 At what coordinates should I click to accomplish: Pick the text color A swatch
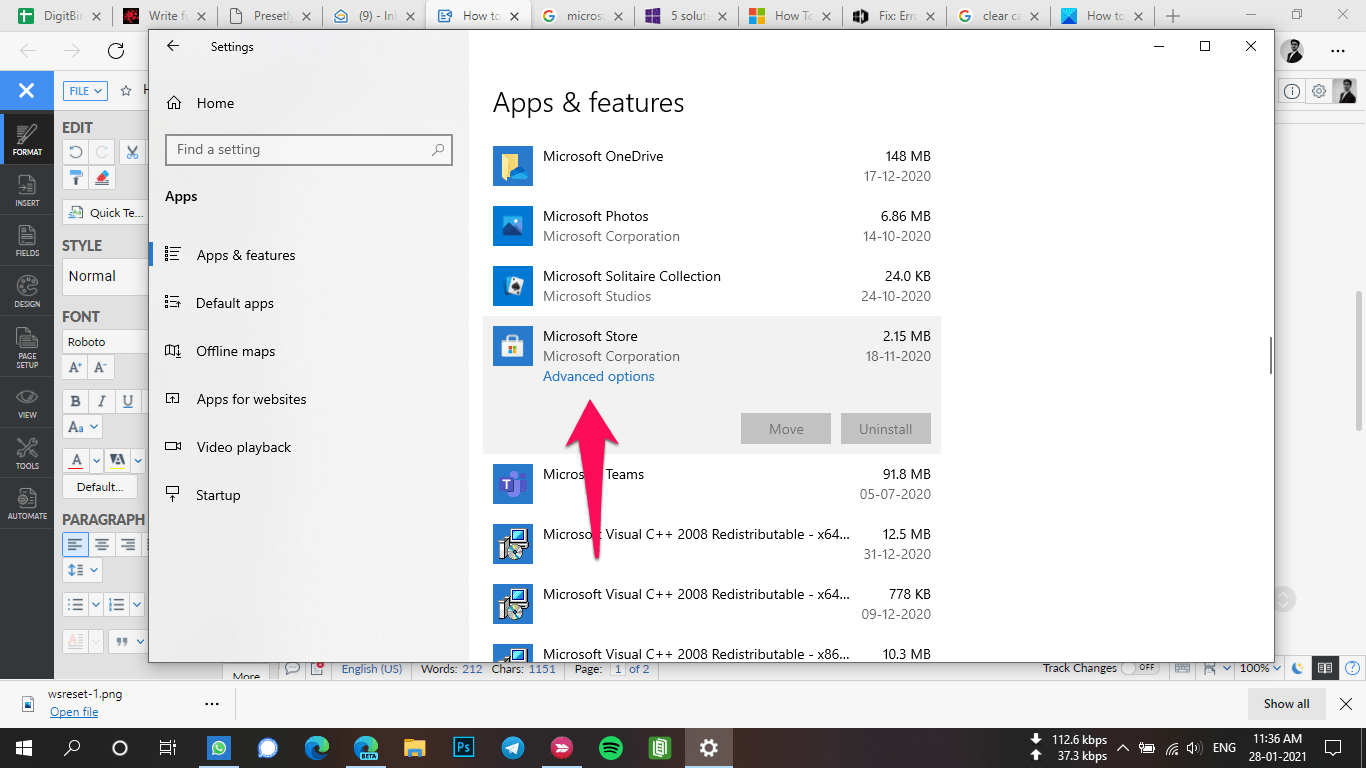(77, 461)
